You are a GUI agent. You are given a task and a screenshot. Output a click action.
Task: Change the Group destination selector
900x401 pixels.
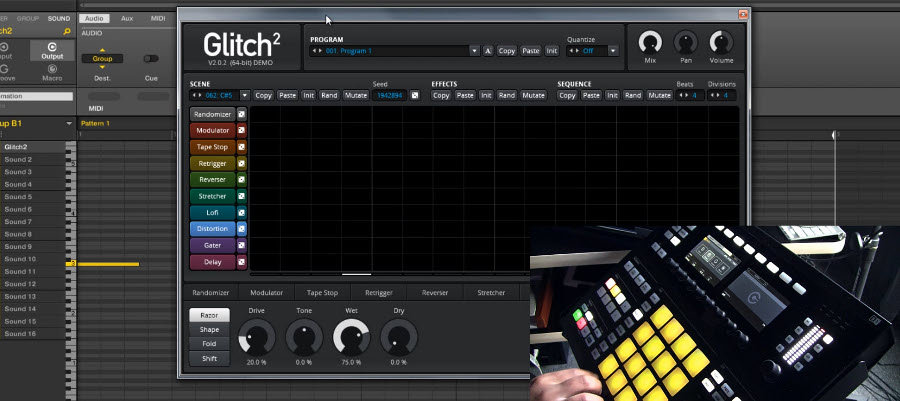pyautogui.click(x=102, y=59)
